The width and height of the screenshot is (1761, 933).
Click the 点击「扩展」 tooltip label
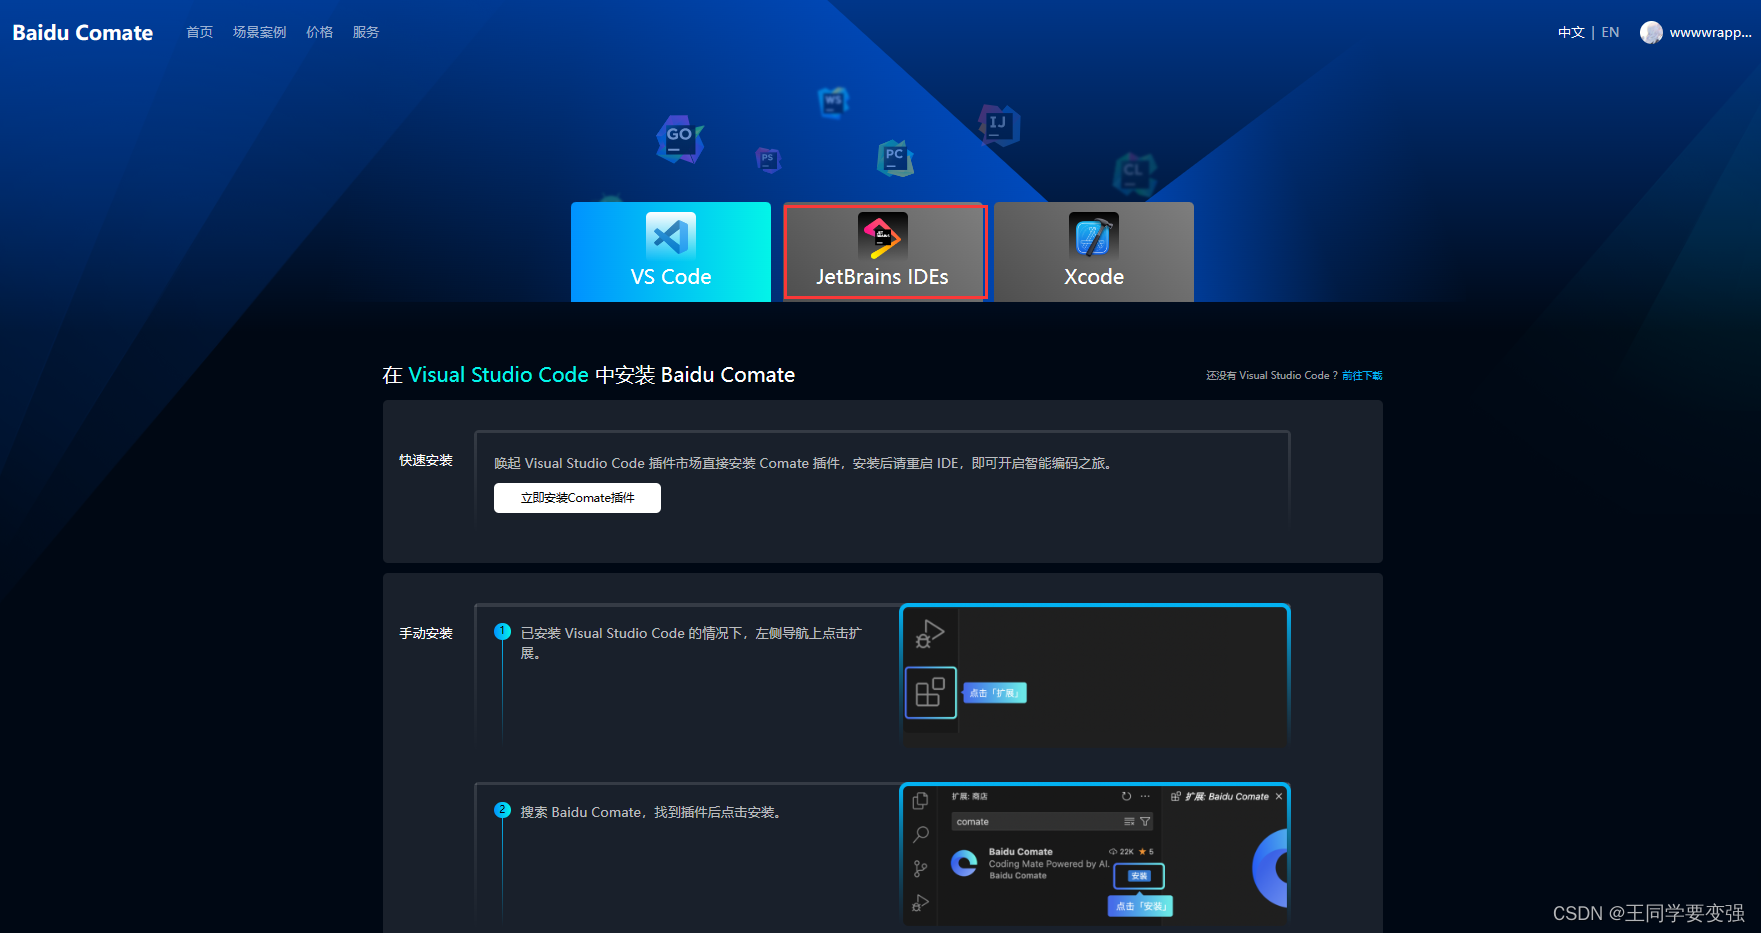tap(995, 693)
